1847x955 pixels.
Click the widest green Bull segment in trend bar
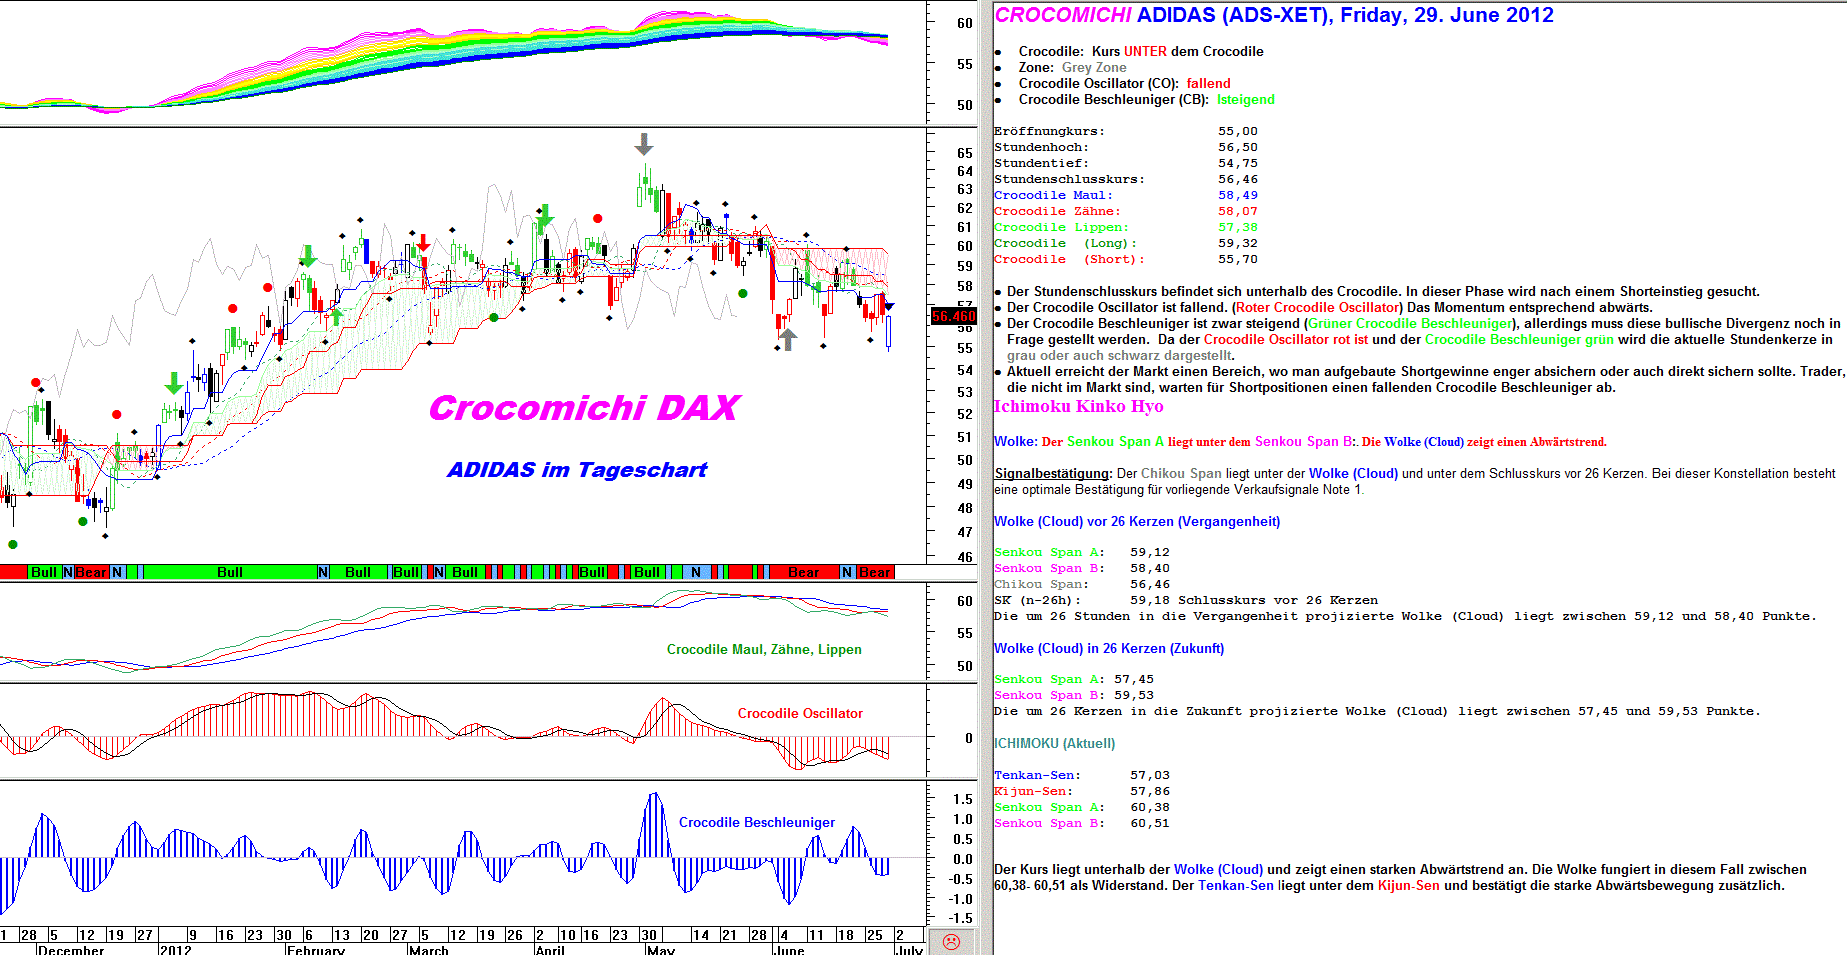pyautogui.click(x=230, y=572)
